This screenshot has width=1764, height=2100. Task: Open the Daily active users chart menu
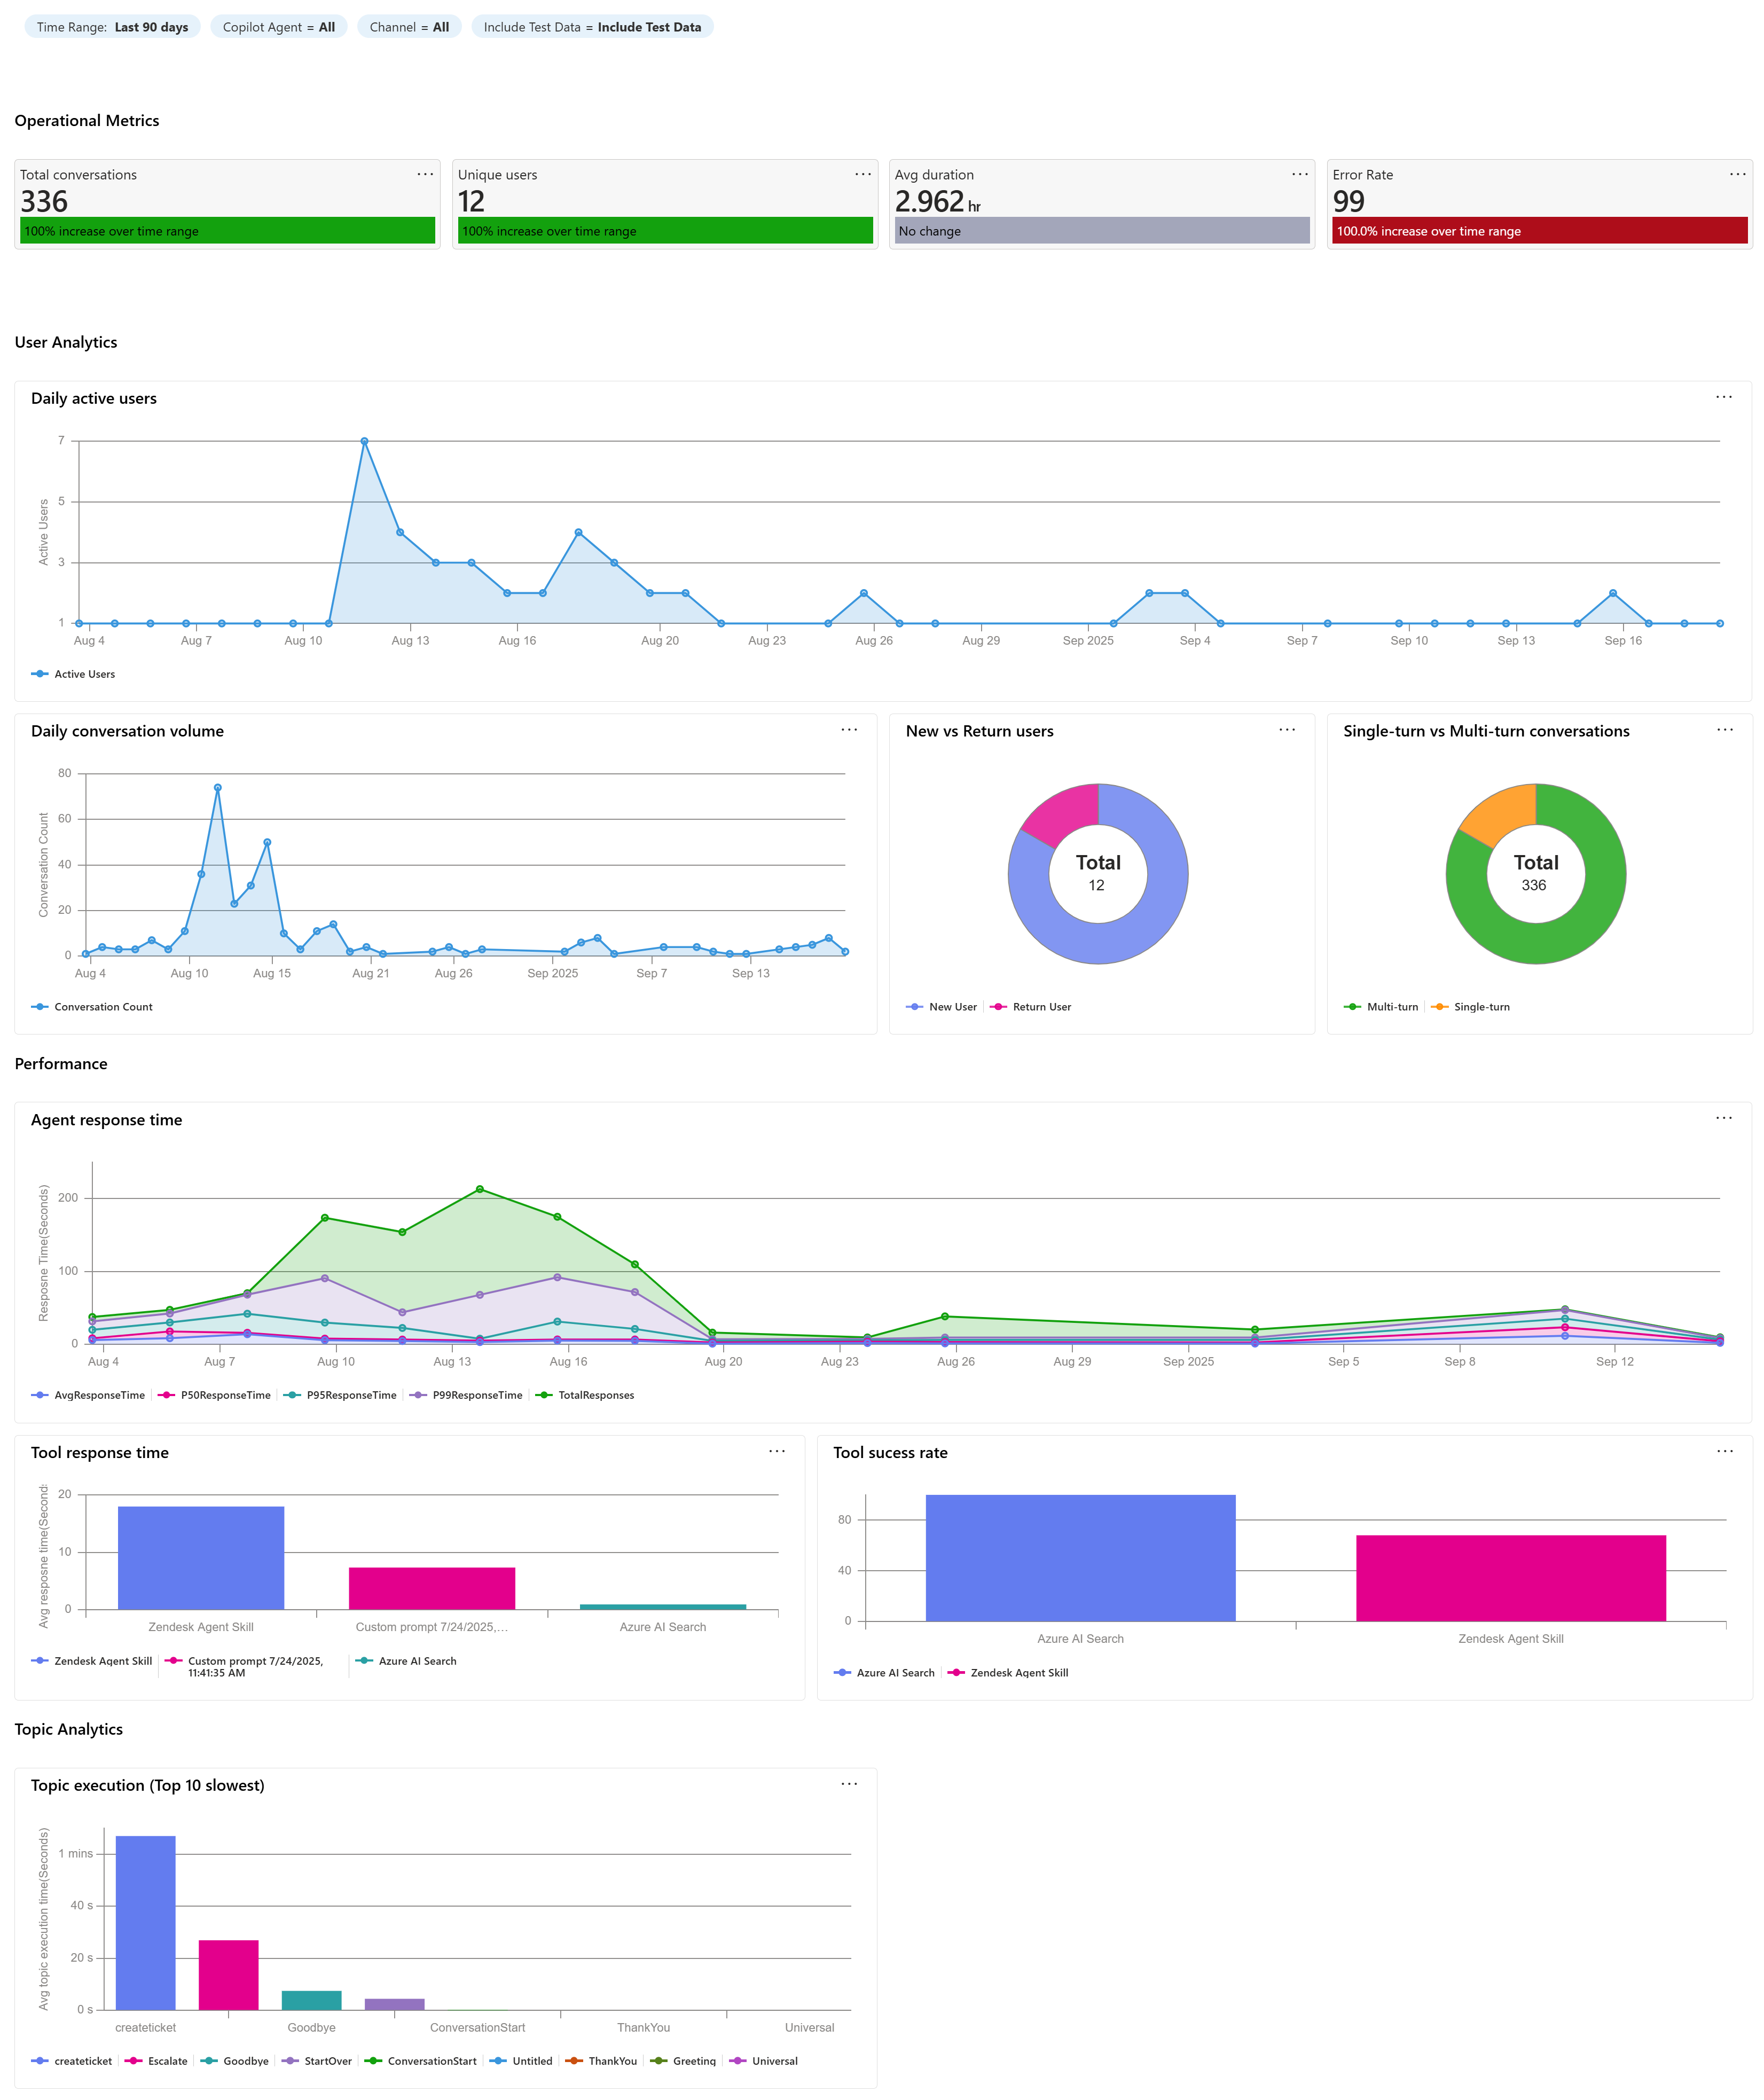click(1724, 397)
